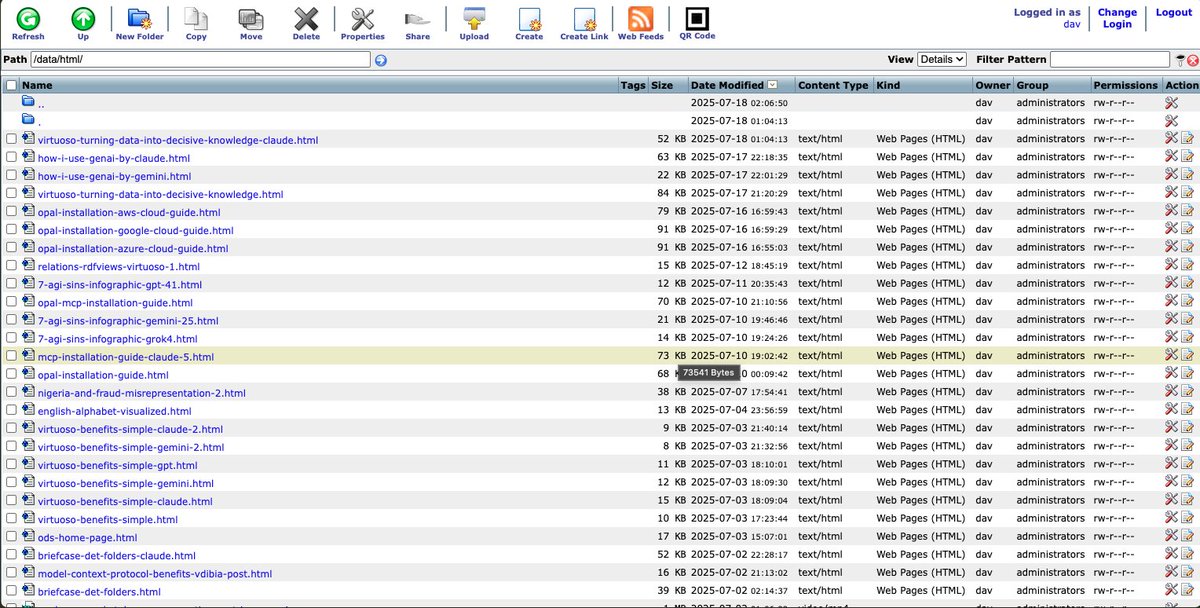Open opal-mcp-installation-guide.html file link
The width and height of the screenshot is (1200, 608).
coord(115,302)
